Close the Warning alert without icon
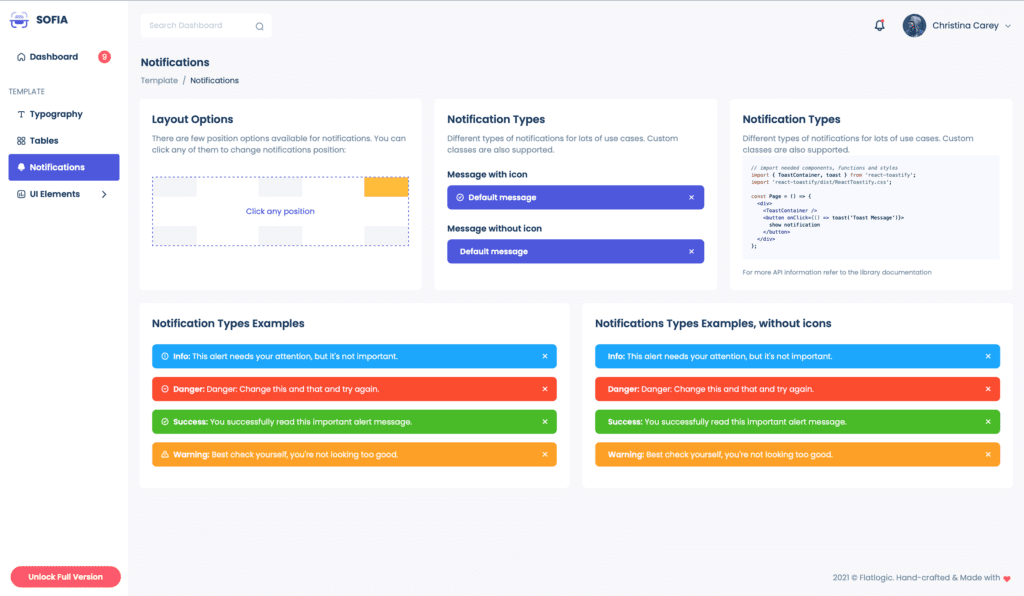Viewport: 1024px width, 596px height. [x=988, y=454]
